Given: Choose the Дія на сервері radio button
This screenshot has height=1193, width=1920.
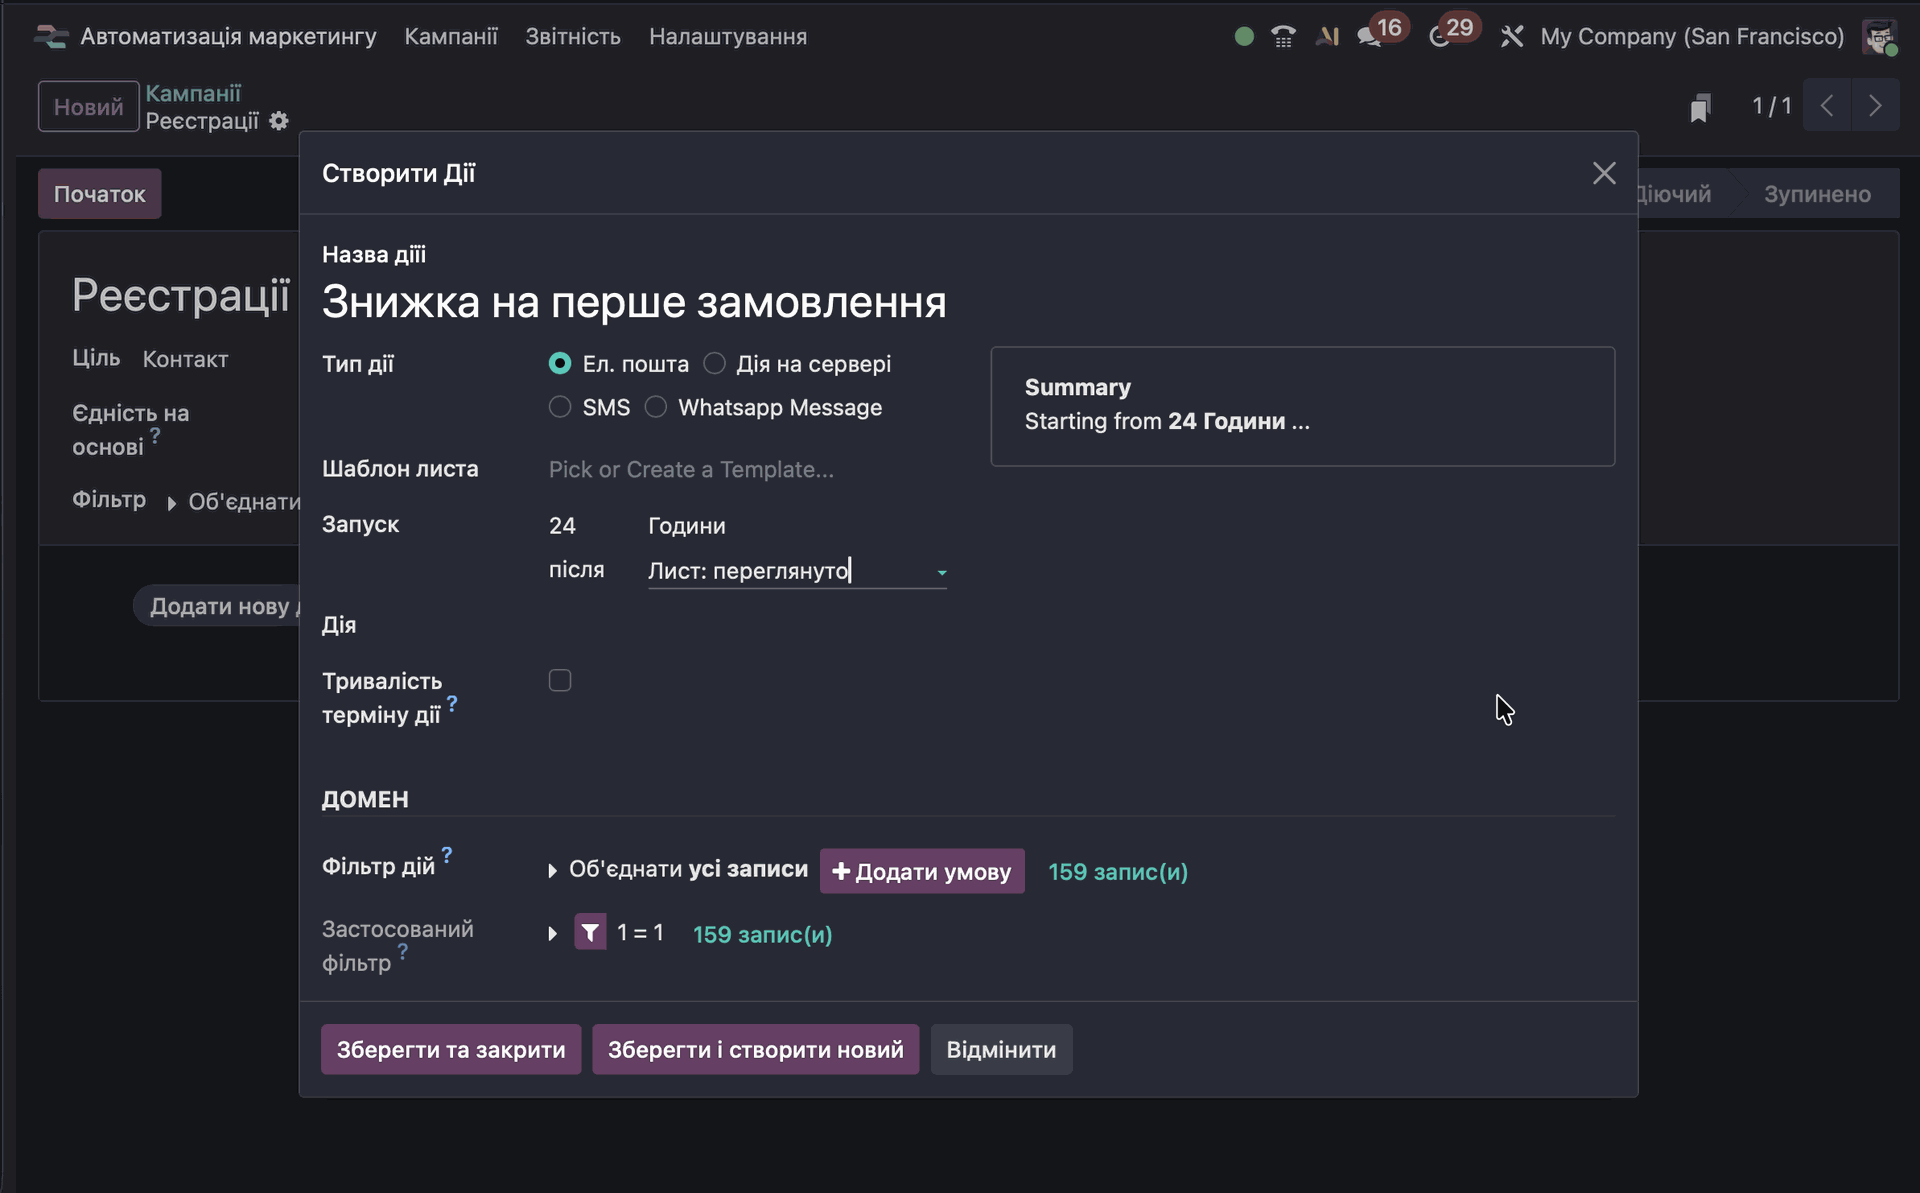Looking at the screenshot, I should [x=714, y=363].
